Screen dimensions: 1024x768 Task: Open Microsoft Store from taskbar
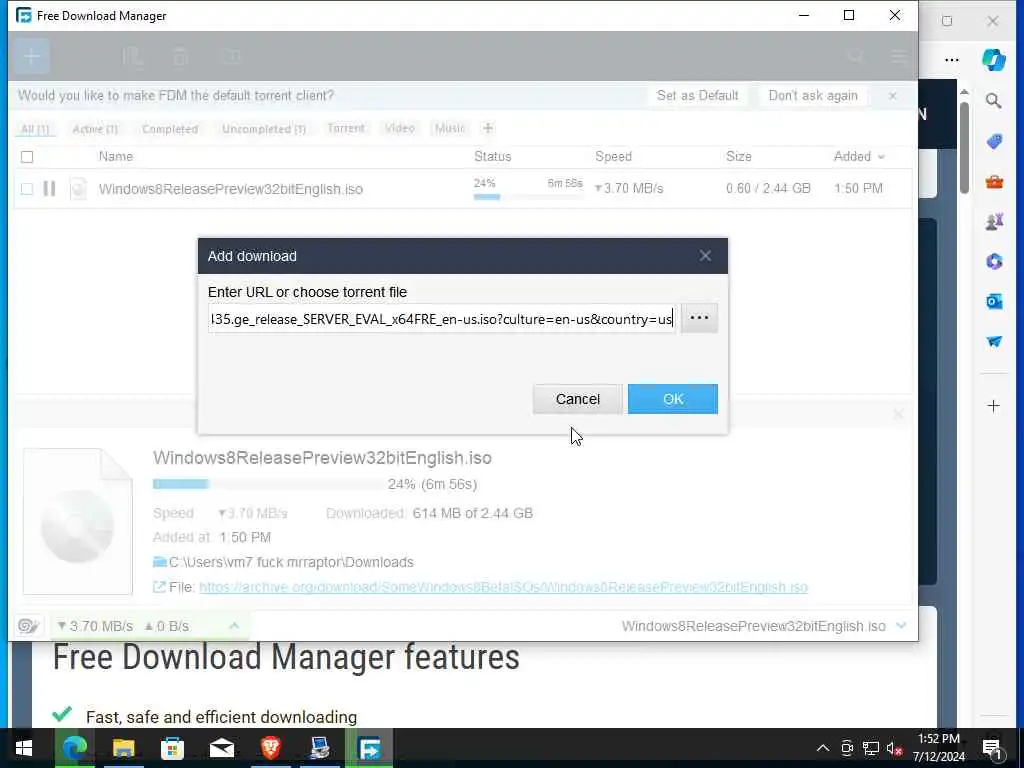(172, 748)
